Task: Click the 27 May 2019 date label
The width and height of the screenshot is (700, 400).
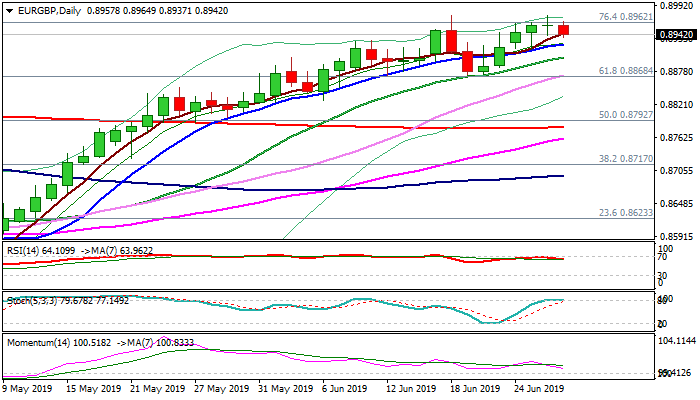Action: click(x=222, y=389)
